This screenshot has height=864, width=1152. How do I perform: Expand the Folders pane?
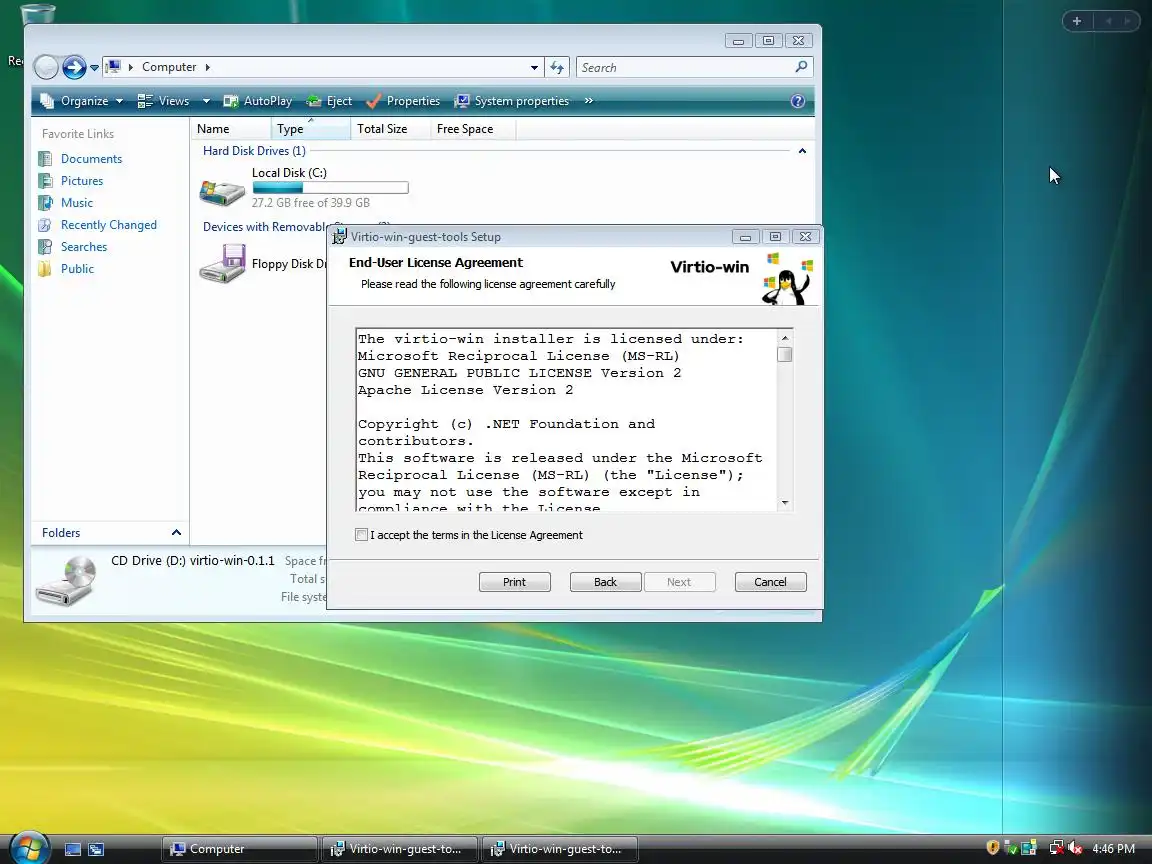176,533
